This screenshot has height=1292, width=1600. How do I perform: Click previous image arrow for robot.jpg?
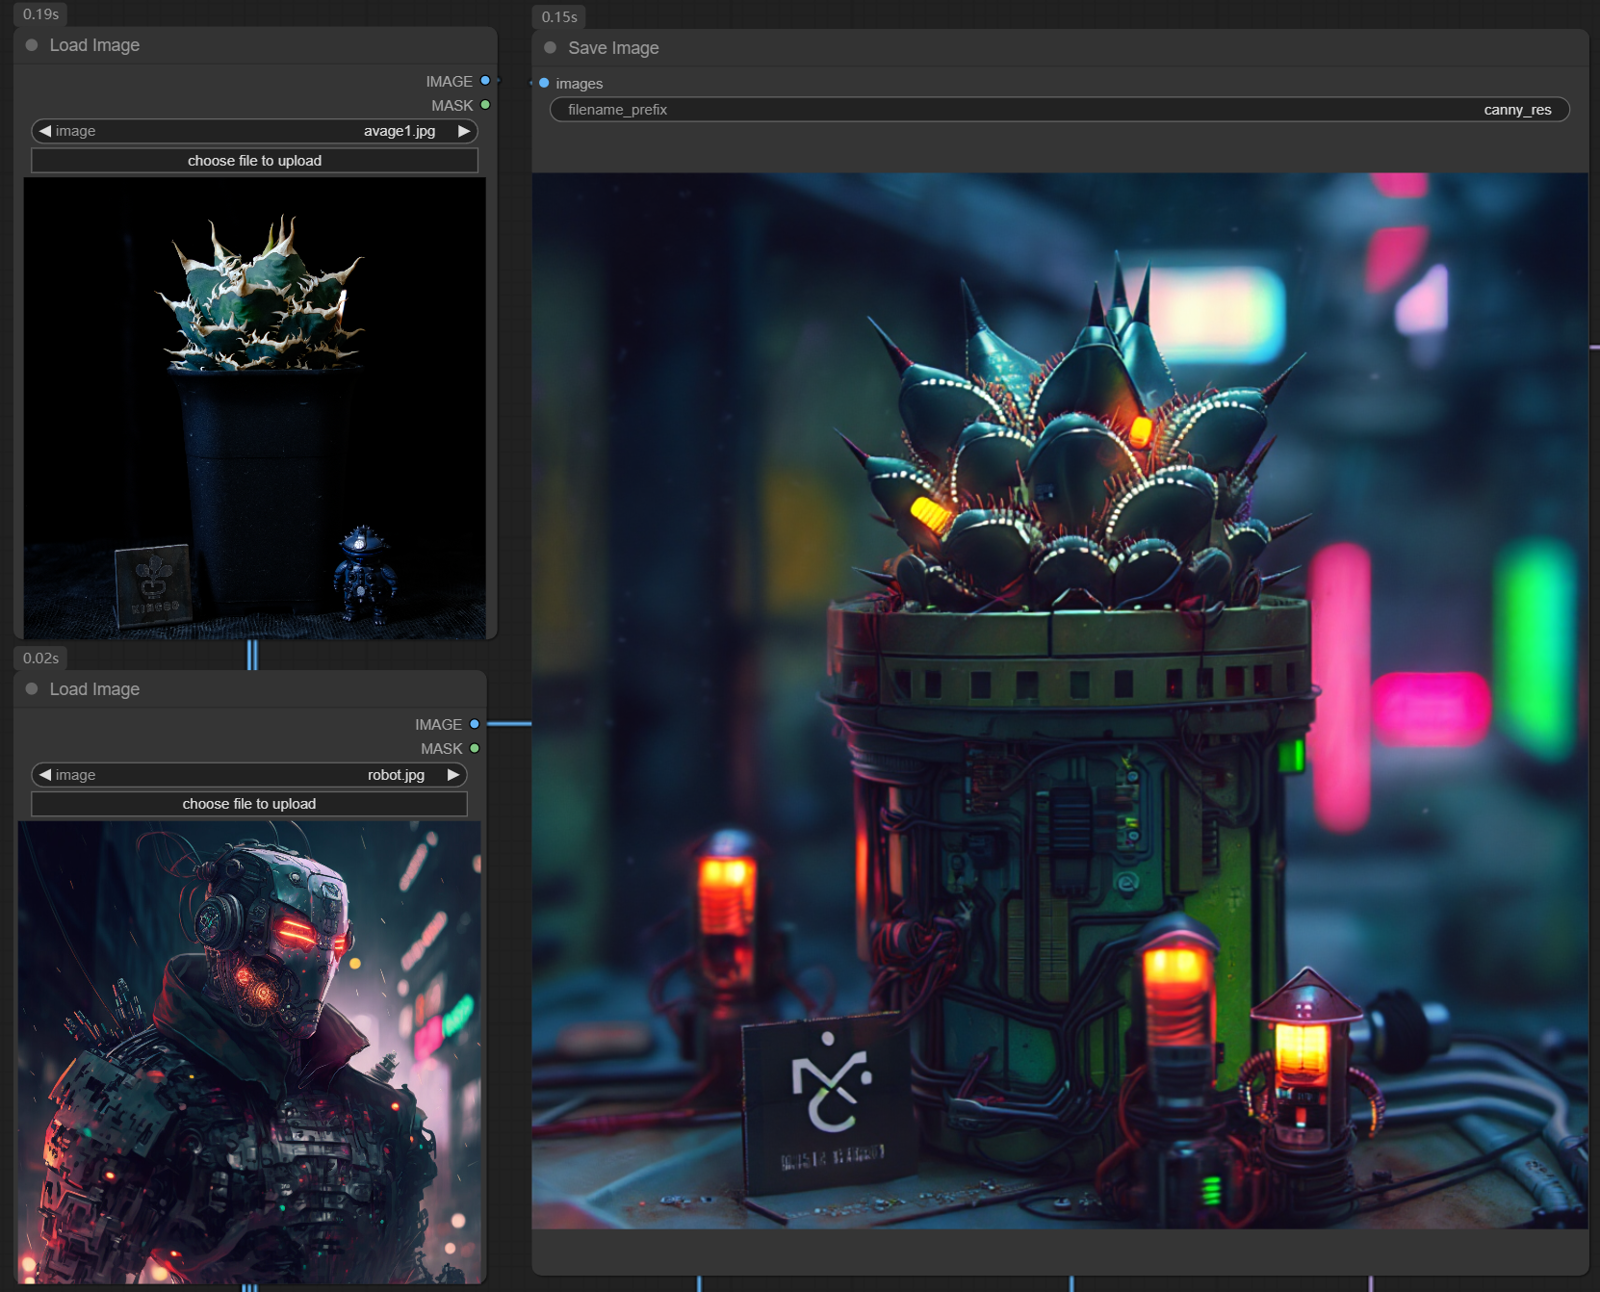point(45,775)
